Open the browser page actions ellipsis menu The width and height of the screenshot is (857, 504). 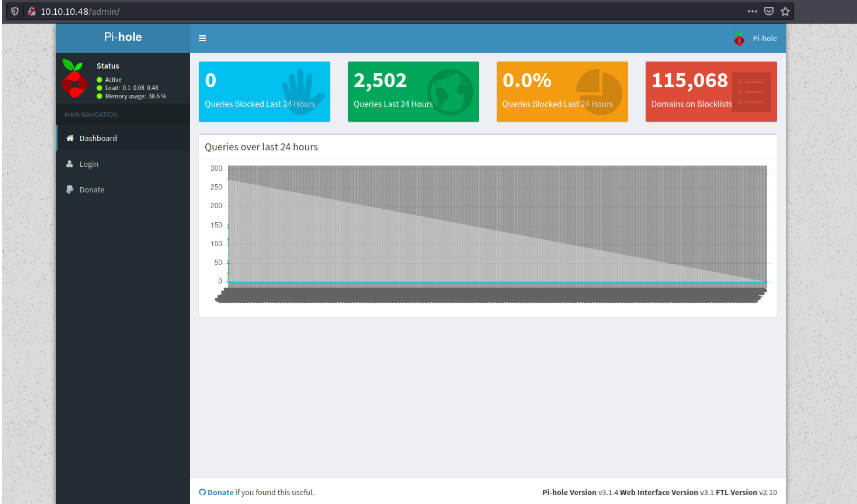[752, 11]
